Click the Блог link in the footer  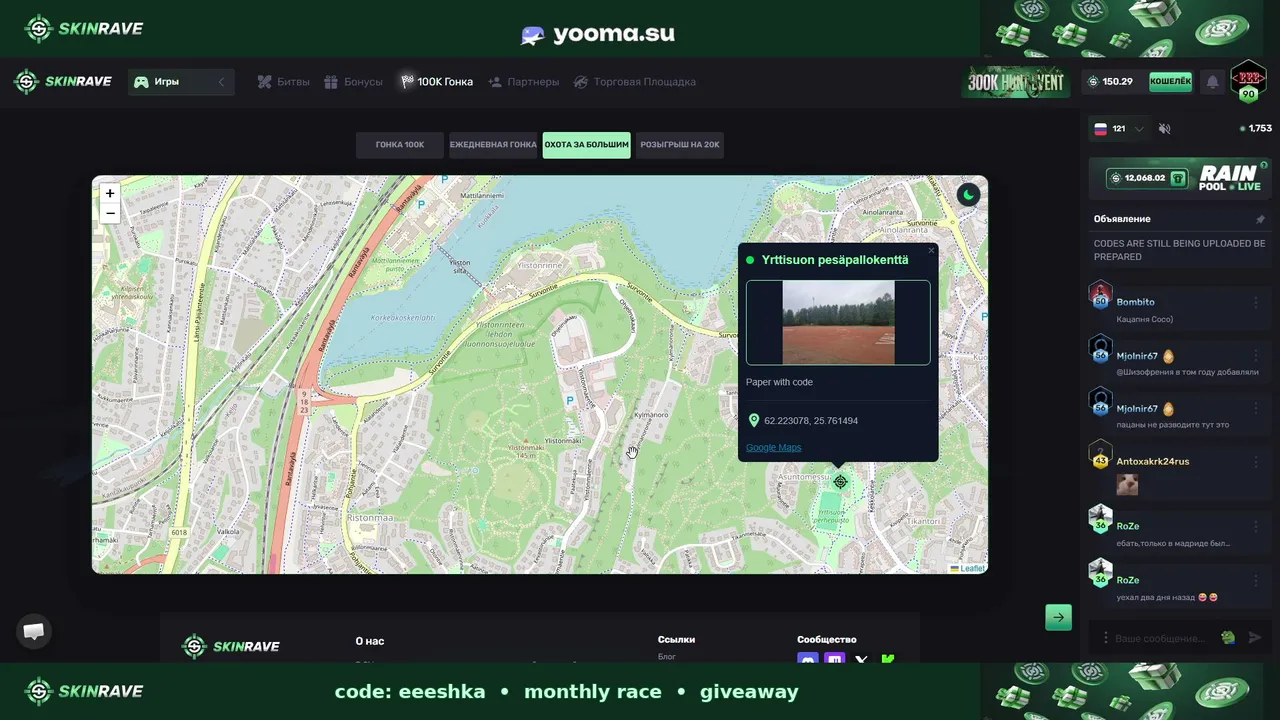pyautogui.click(x=667, y=657)
